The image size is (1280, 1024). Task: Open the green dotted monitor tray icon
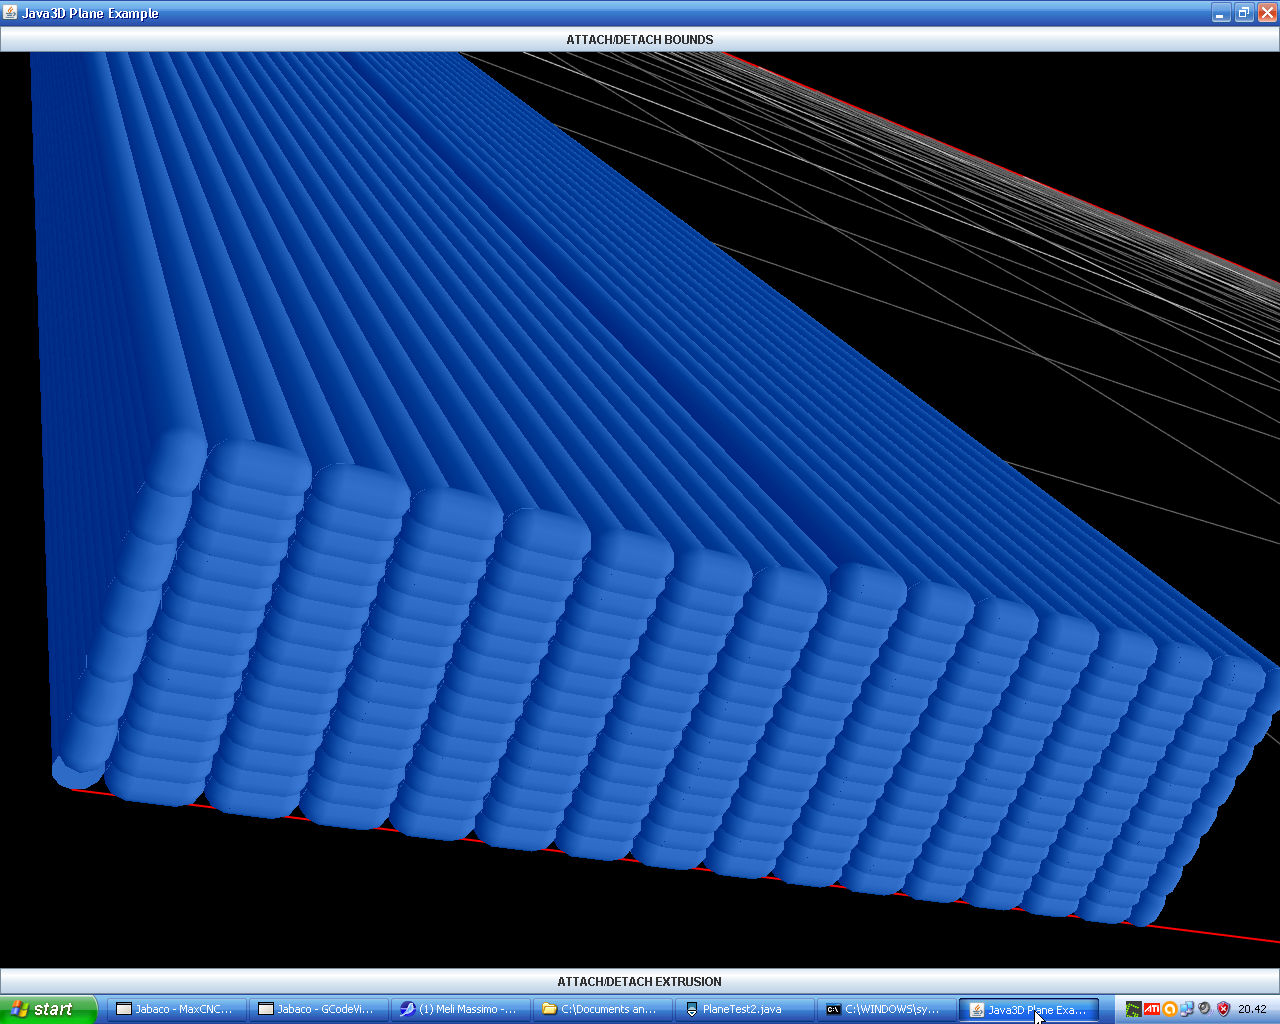(x=1134, y=1010)
